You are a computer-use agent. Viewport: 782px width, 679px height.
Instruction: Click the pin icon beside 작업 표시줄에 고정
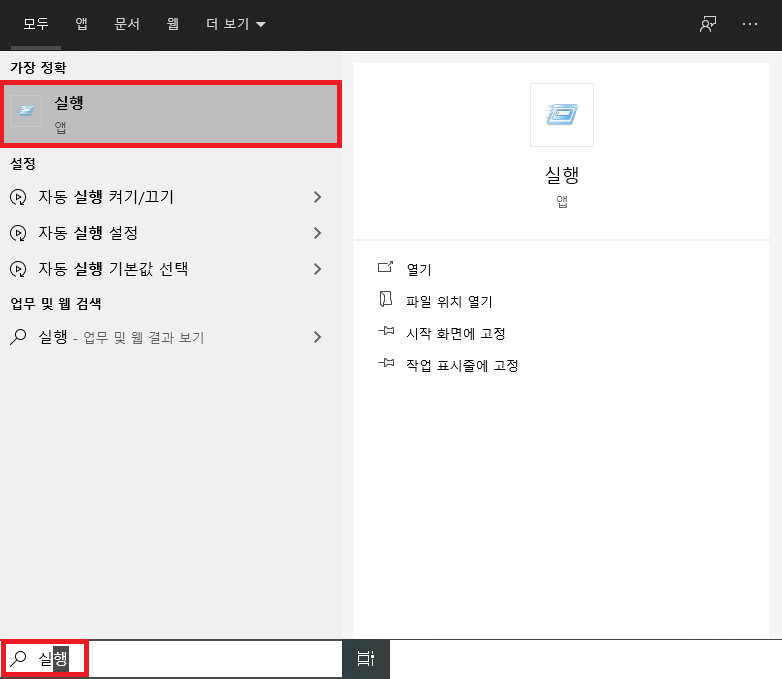tap(386, 362)
